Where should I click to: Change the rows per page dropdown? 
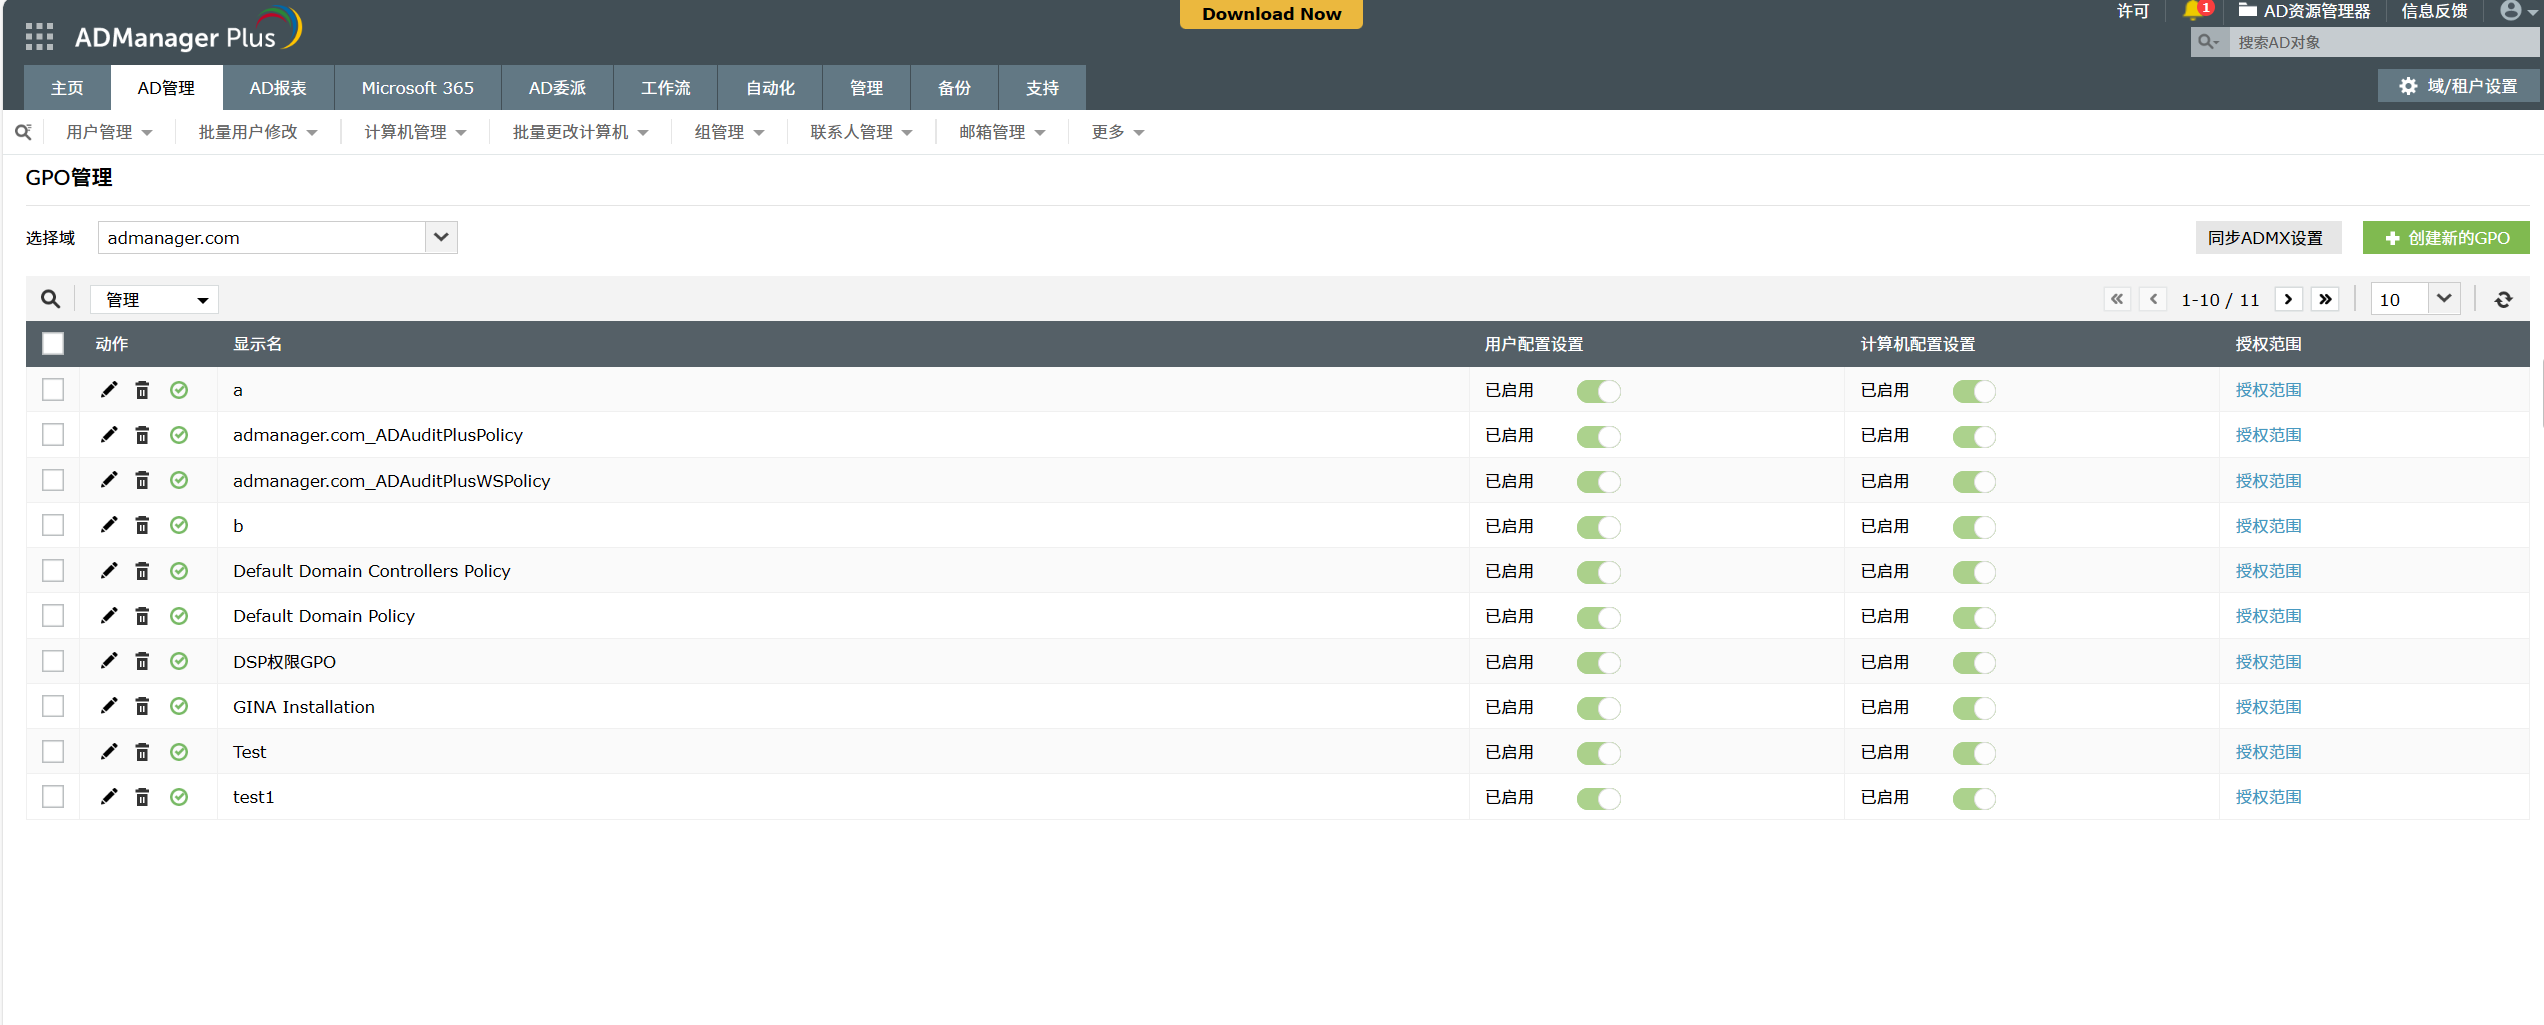click(x=2414, y=300)
